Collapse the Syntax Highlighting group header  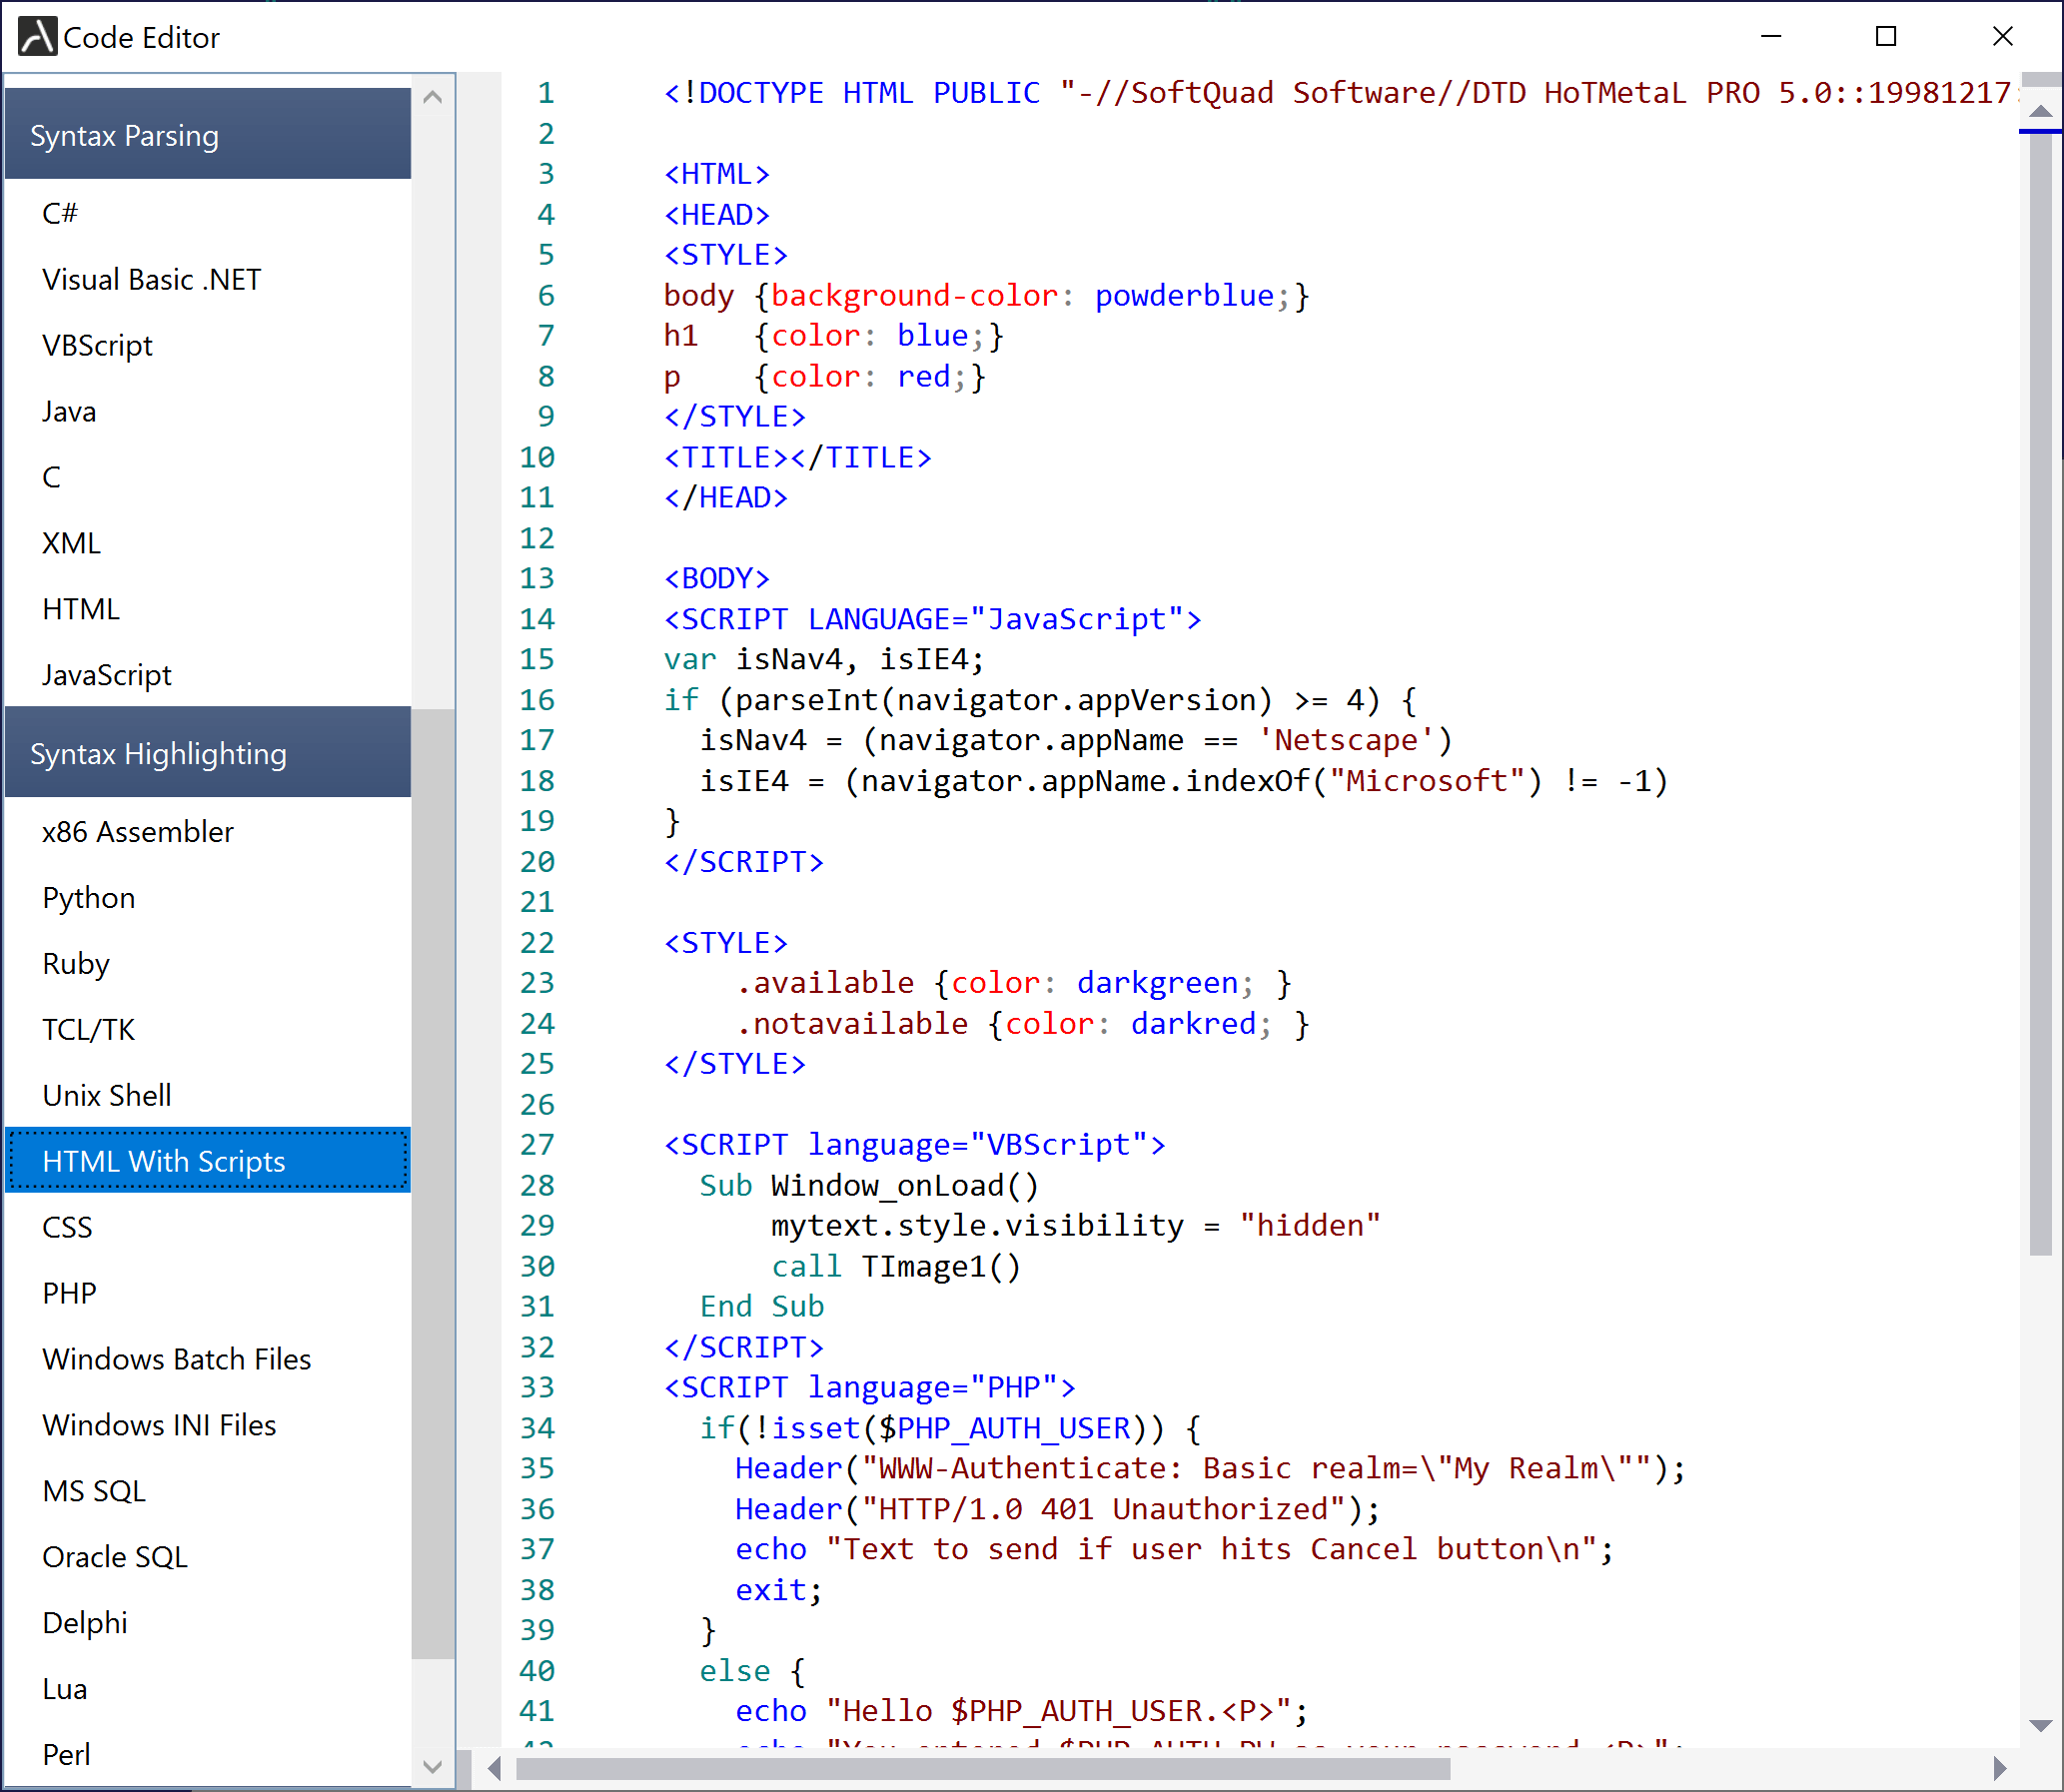(x=207, y=753)
